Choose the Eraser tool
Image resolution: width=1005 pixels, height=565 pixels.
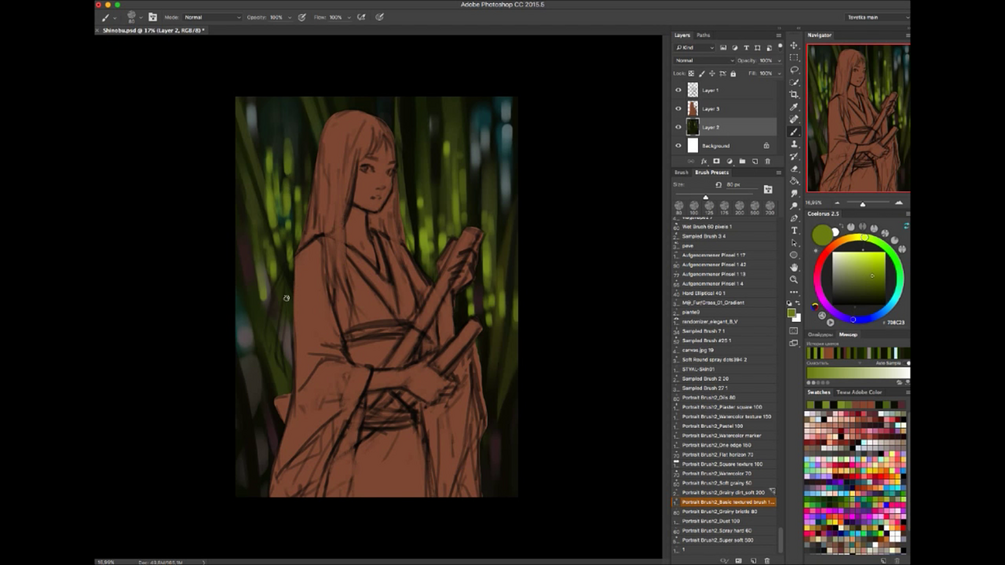click(794, 169)
